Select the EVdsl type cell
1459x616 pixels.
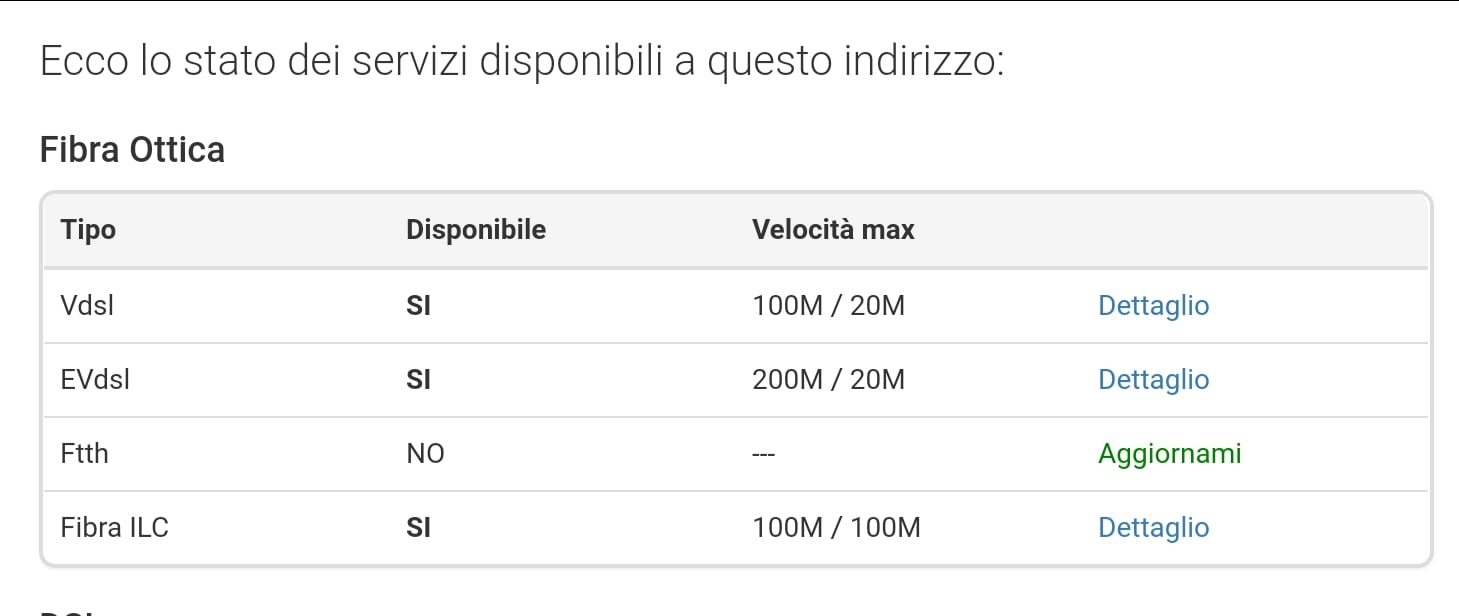point(96,380)
